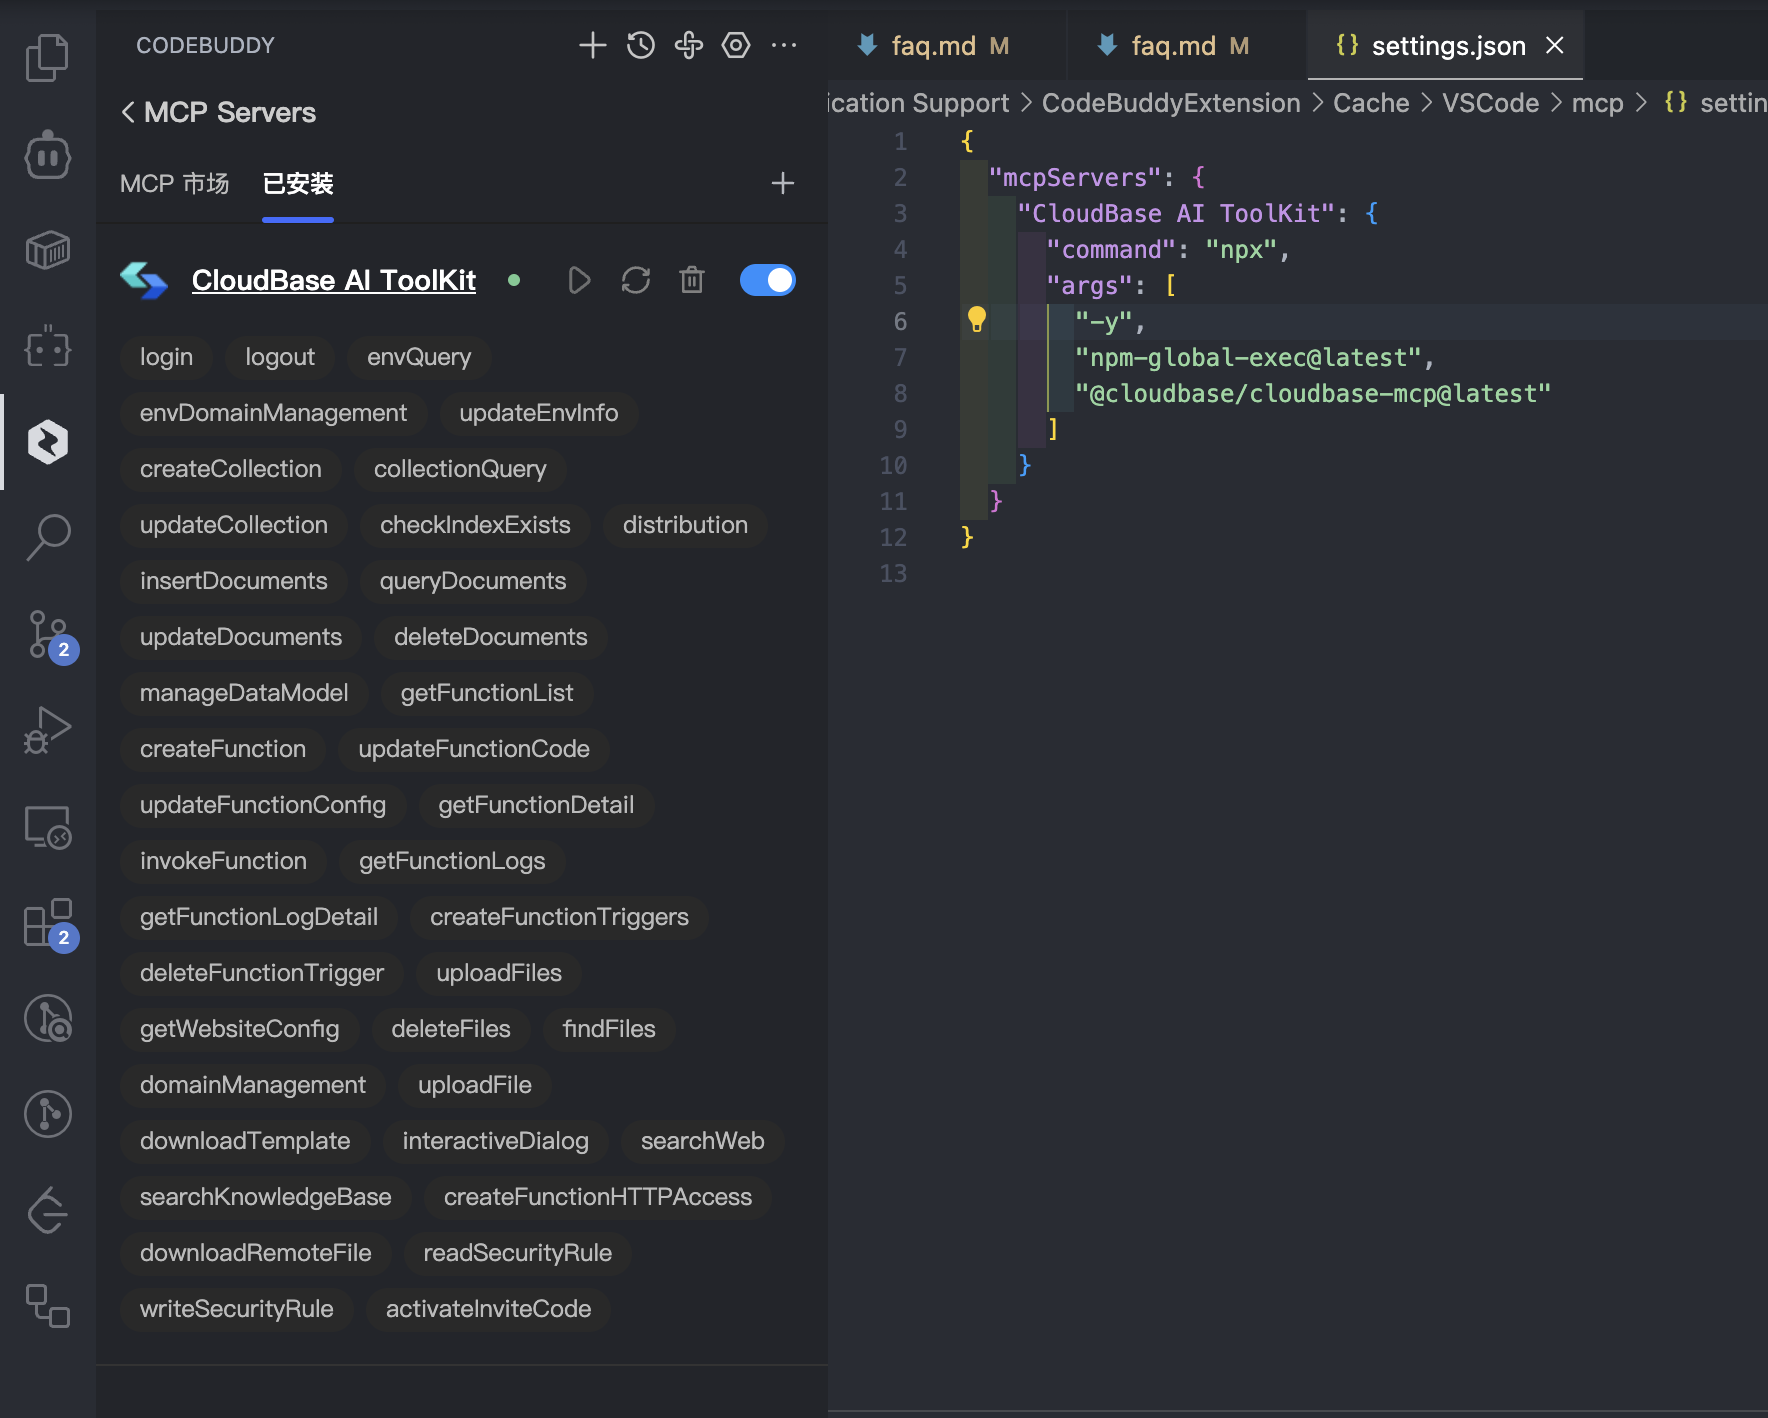Screen dimensions: 1768x1418
Task: Open the Run and Debug view
Action: click(x=47, y=730)
